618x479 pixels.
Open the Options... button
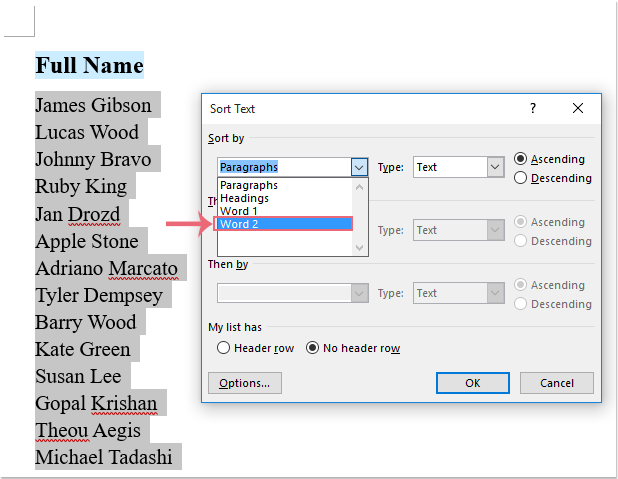[245, 383]
